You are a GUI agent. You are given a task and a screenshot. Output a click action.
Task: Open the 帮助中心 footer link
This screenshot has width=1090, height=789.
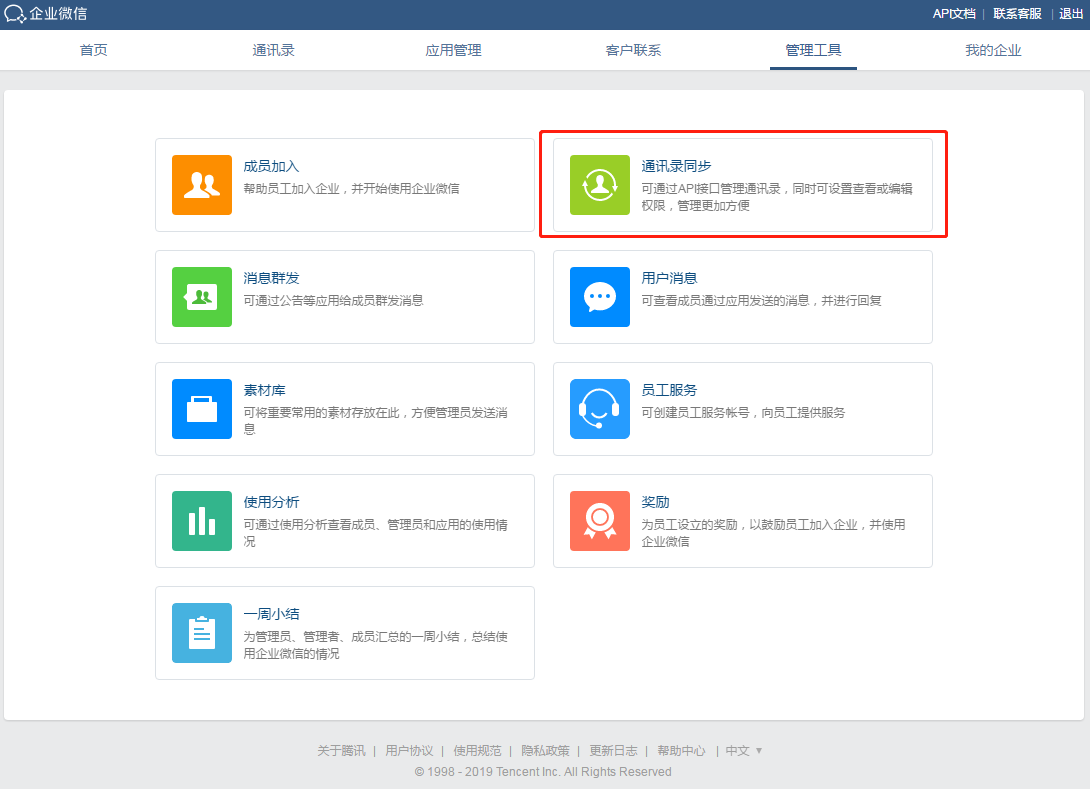click(682, 751)
